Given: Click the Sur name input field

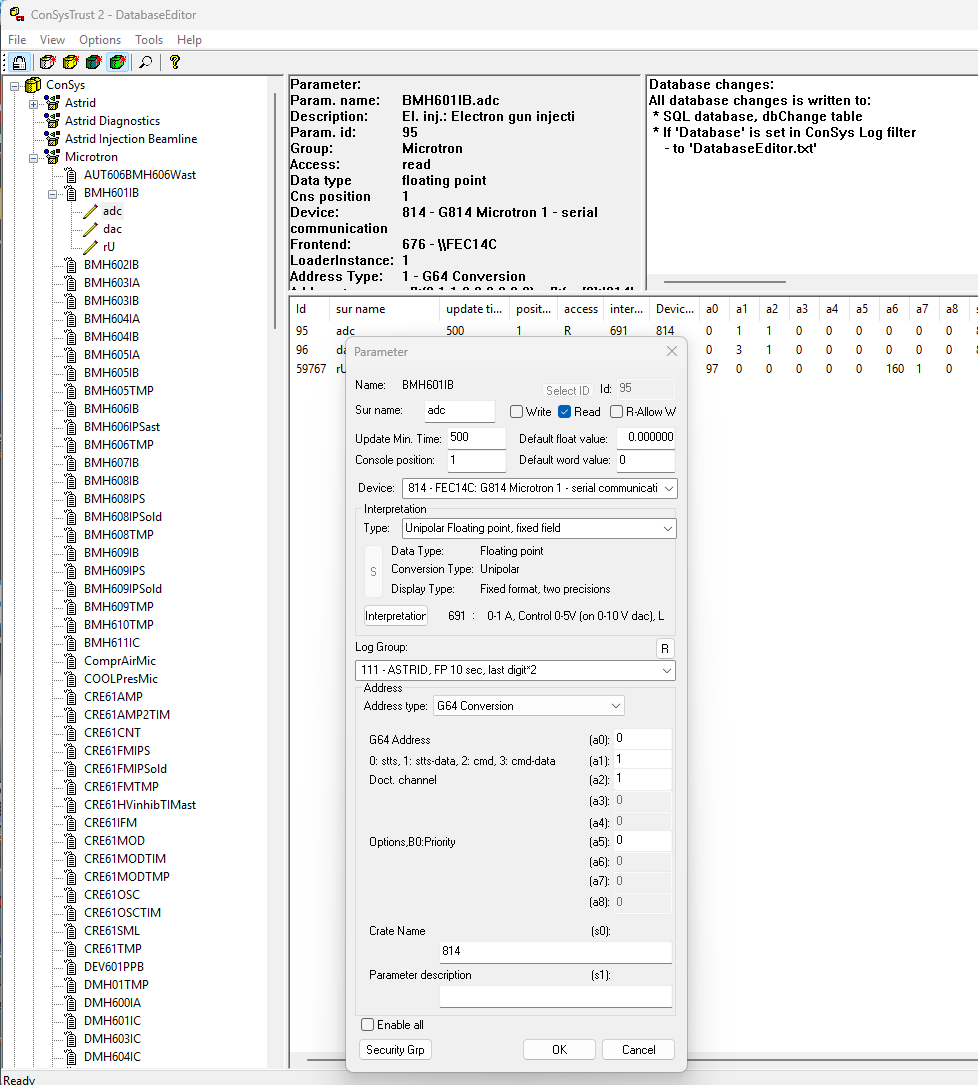Looking at the screenshot, I should click(459, 411).
